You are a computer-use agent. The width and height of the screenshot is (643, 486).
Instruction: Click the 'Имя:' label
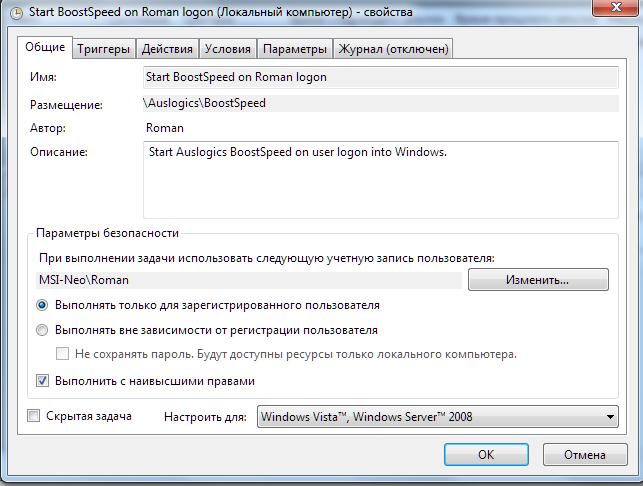coord(43,77)
